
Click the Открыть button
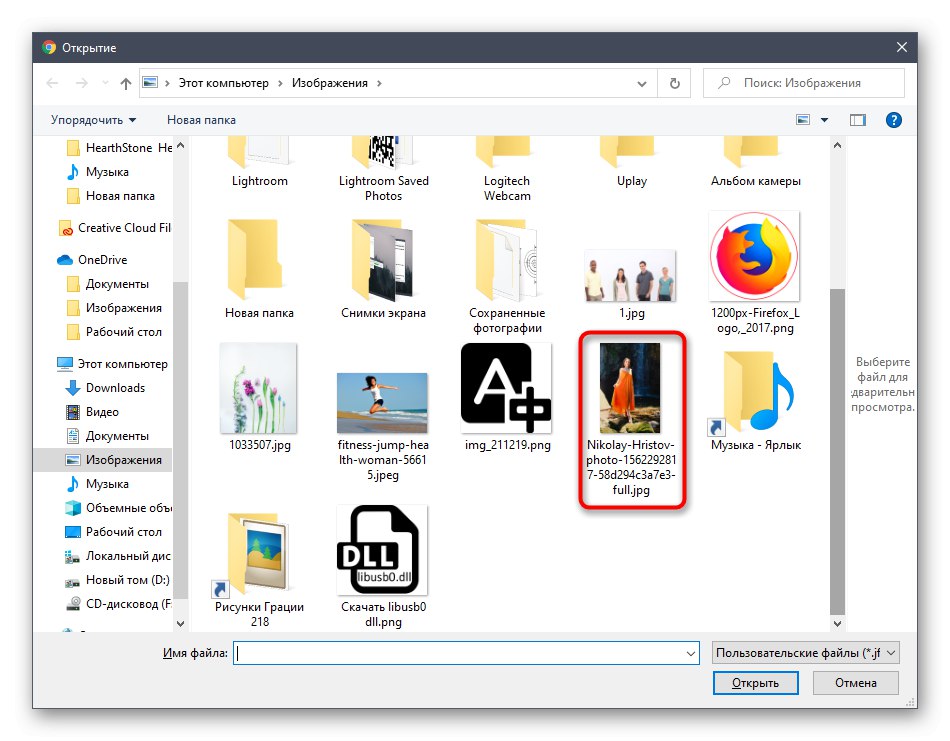(755, 683)
